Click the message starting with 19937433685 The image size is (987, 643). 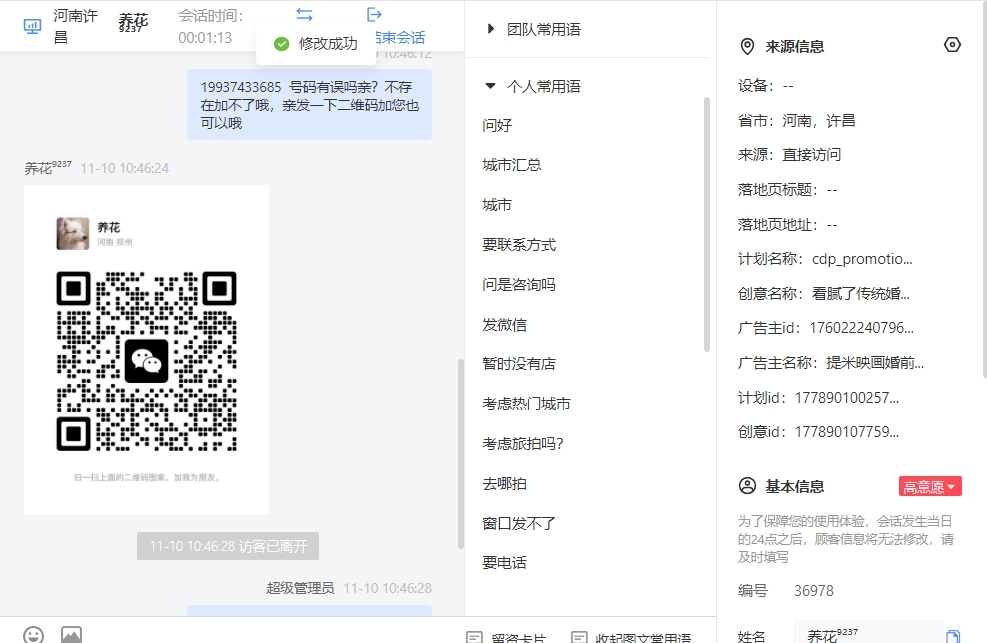pyautogui.click(x=310, y=104)
